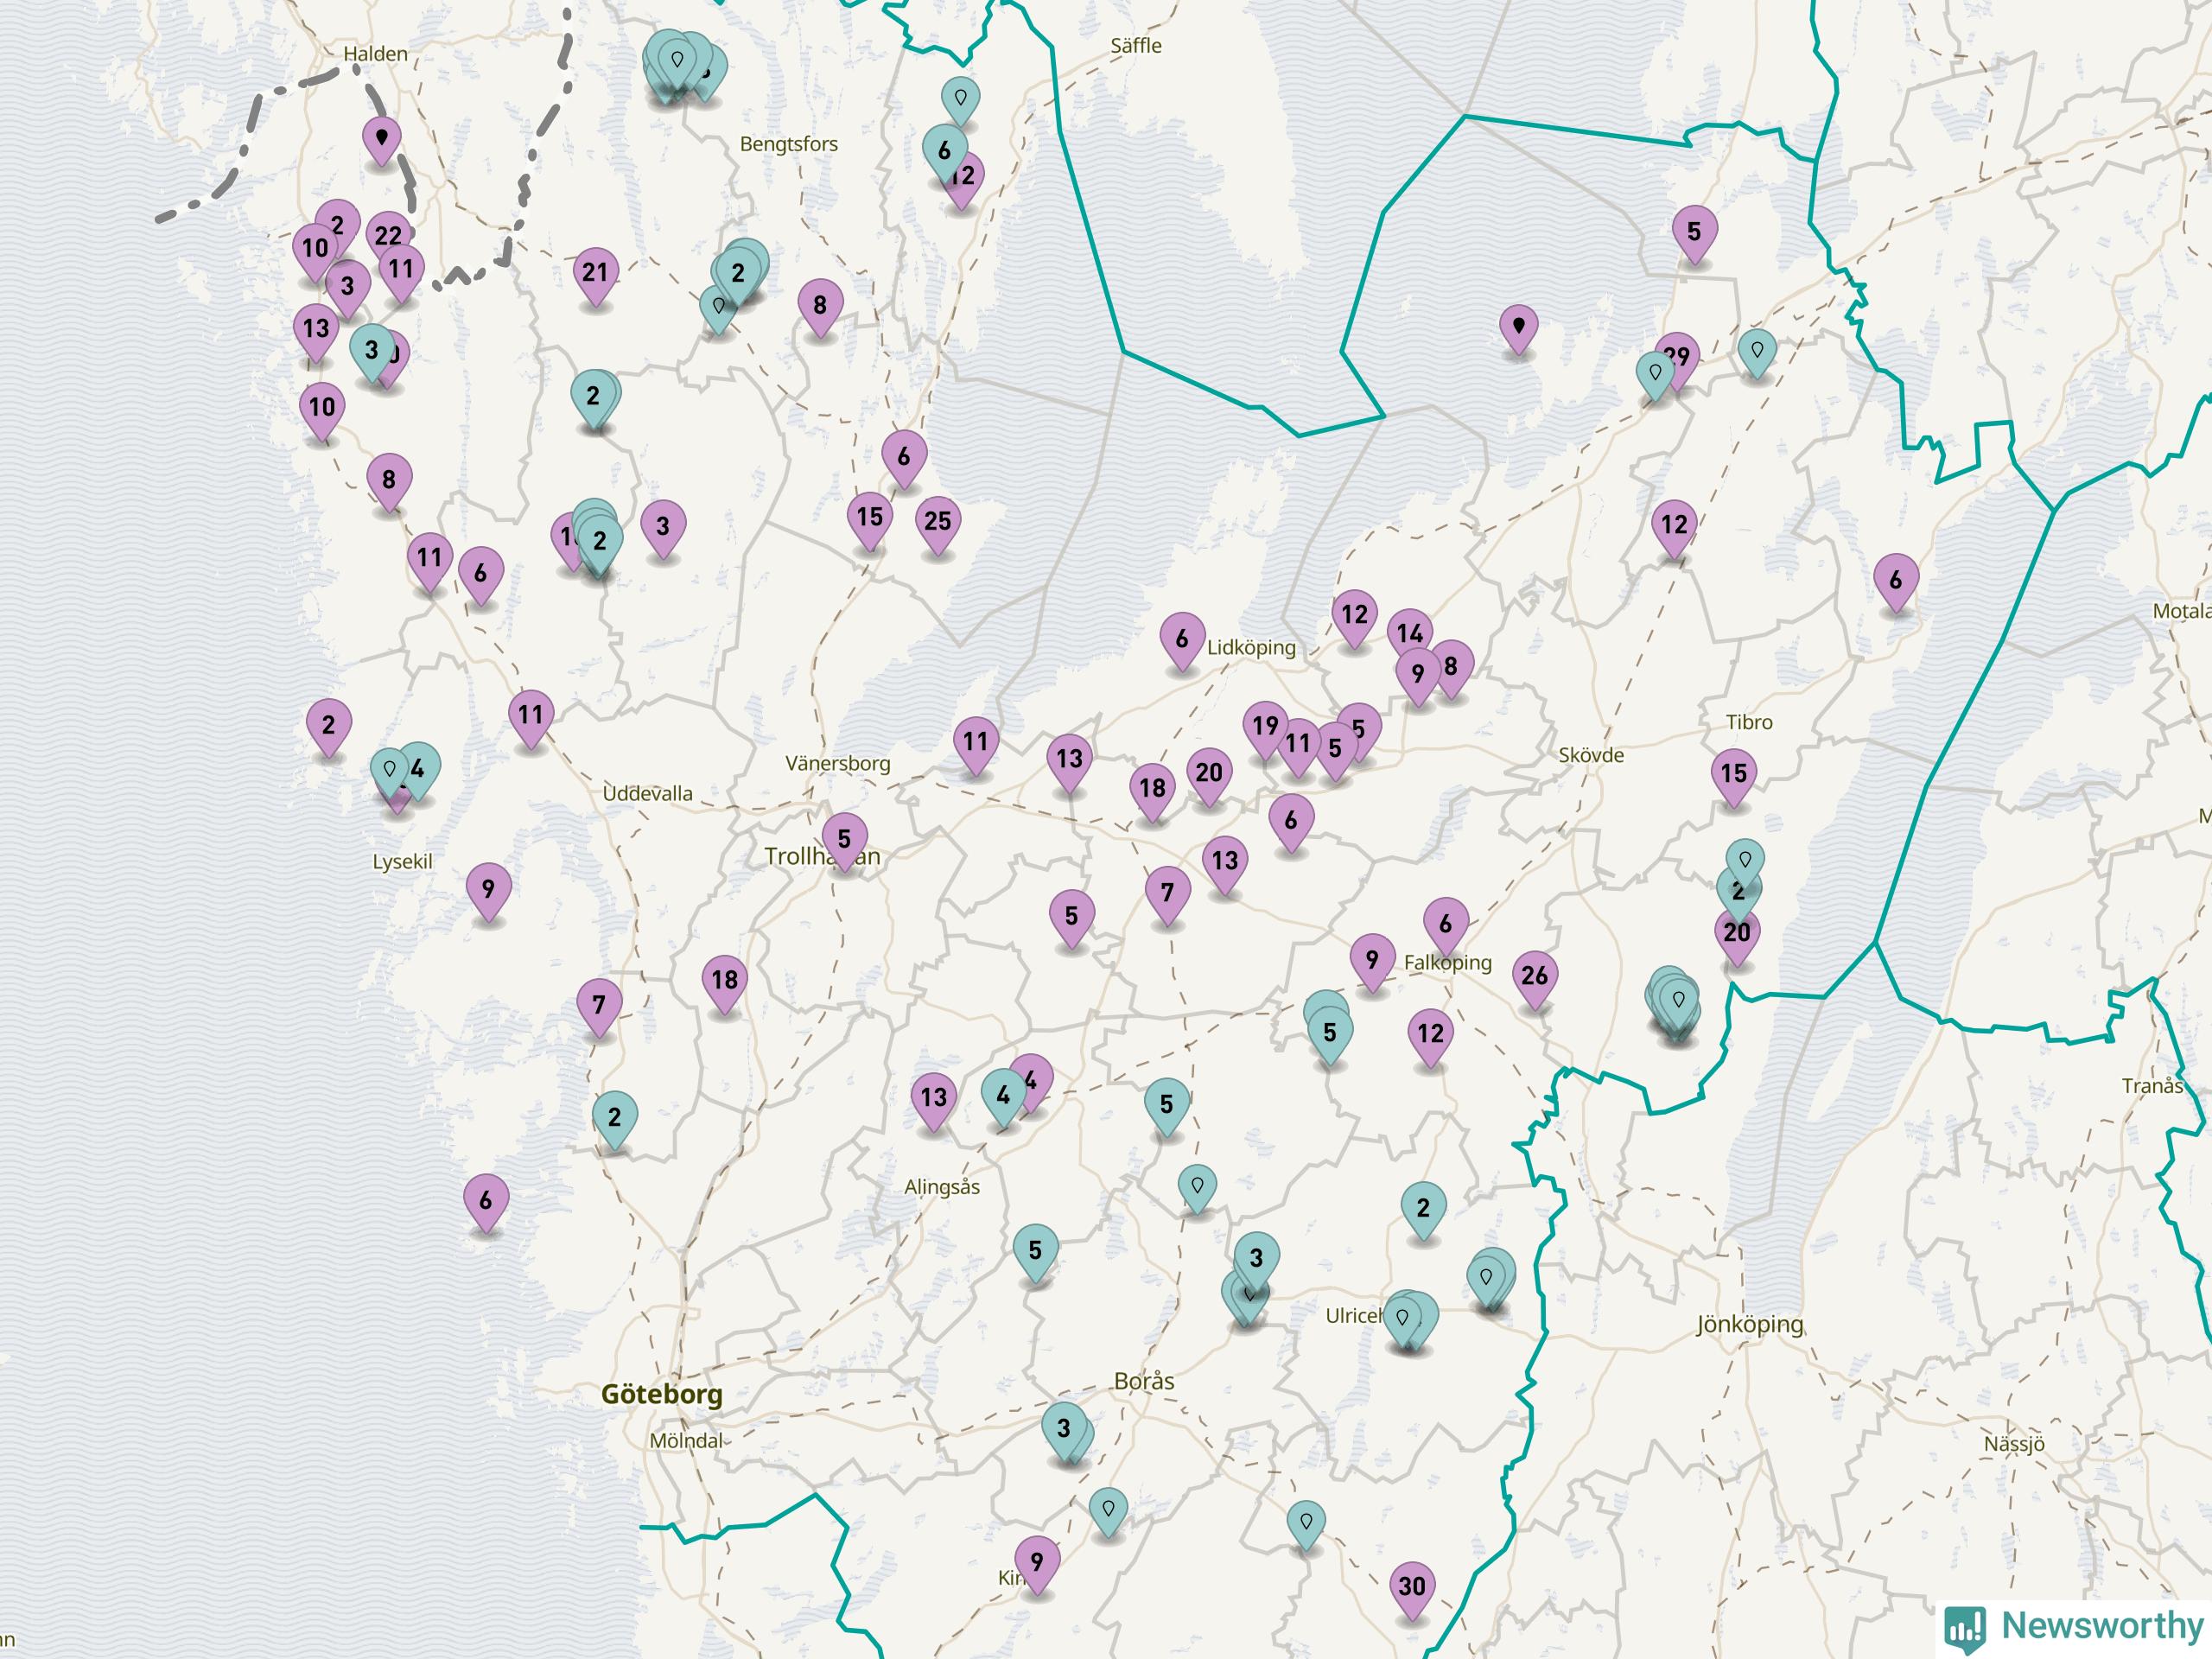The width and height of the screenshot is (2212, 1659).
Task: Open purple 11 marker northwest of Uddevalla
Action: click(531, 715)
